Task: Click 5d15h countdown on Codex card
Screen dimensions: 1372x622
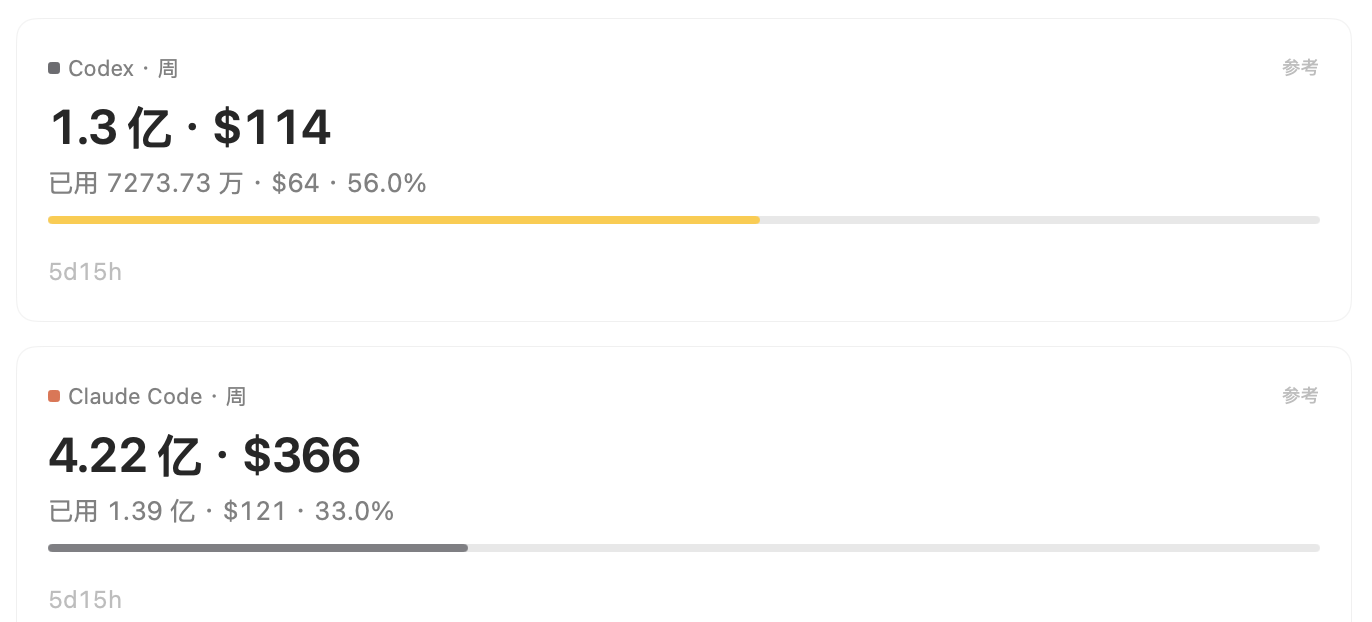Action: [x=85, y=272]
